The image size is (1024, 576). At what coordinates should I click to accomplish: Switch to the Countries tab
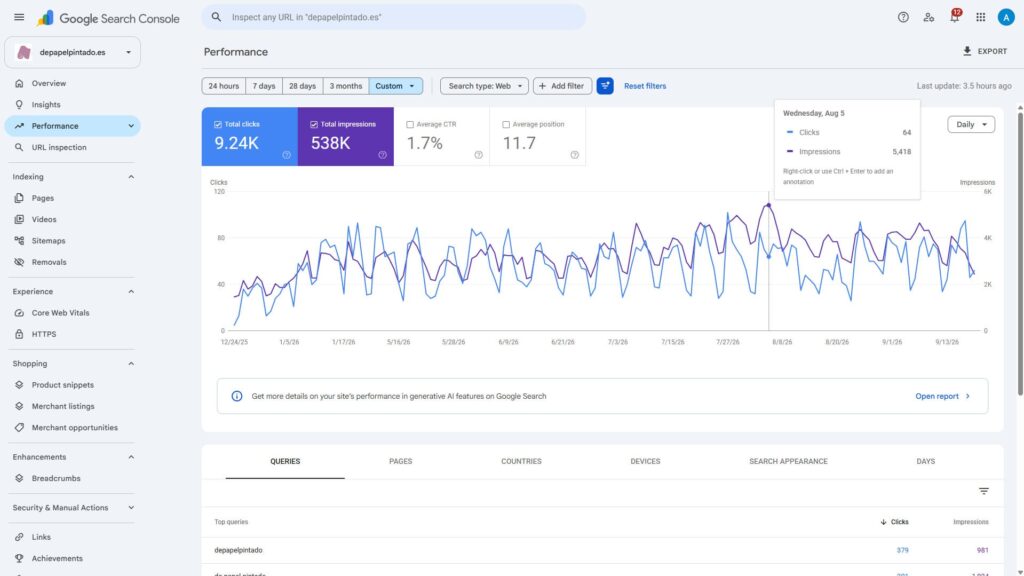click(x=521, y=462)
